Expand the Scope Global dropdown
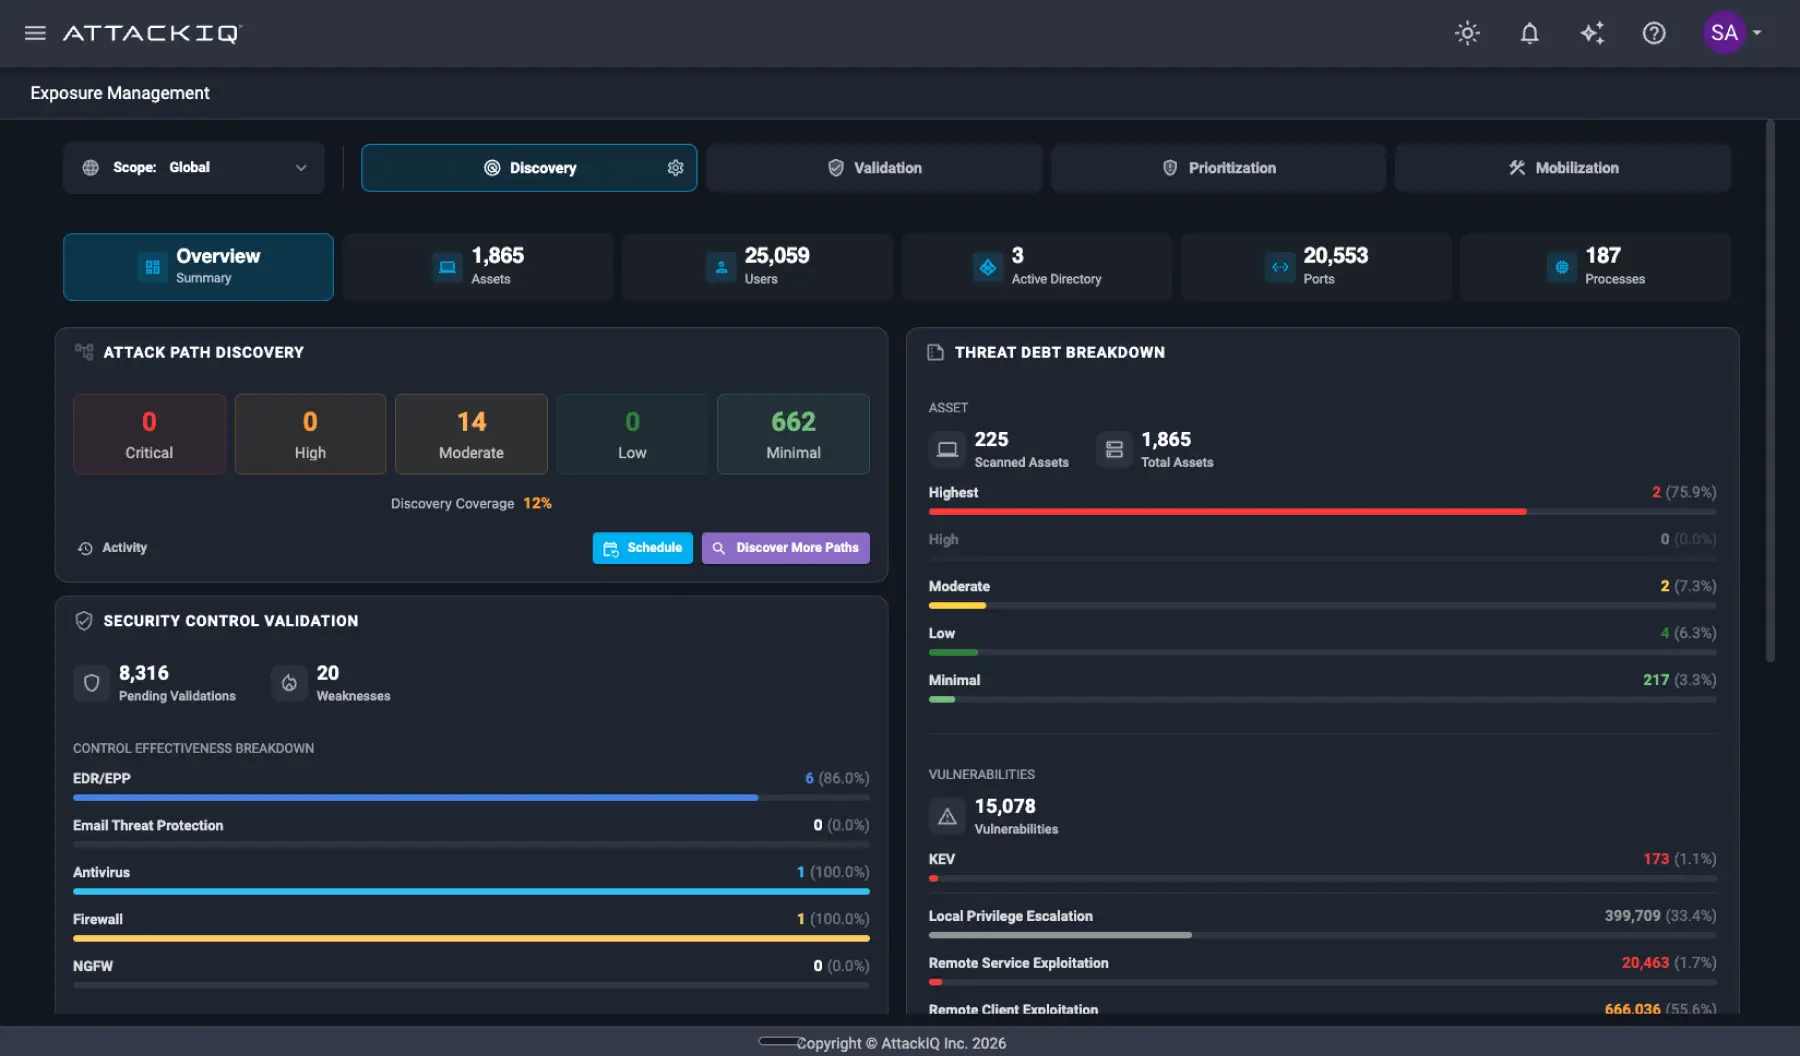 click(194, 168)
